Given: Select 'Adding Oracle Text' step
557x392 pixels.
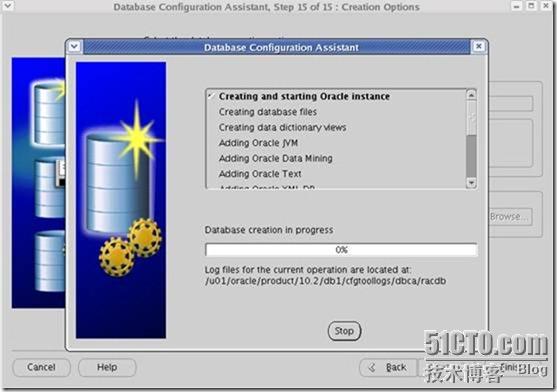Looking at the screenshot, I should point(260,174).
